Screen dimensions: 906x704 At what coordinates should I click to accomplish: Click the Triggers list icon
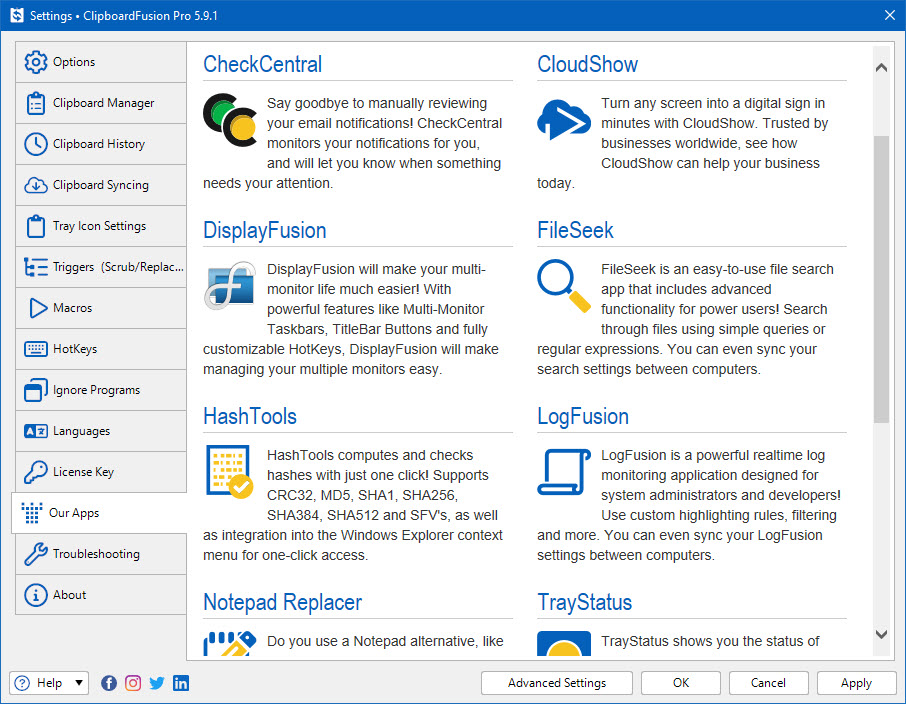point(36,267)
